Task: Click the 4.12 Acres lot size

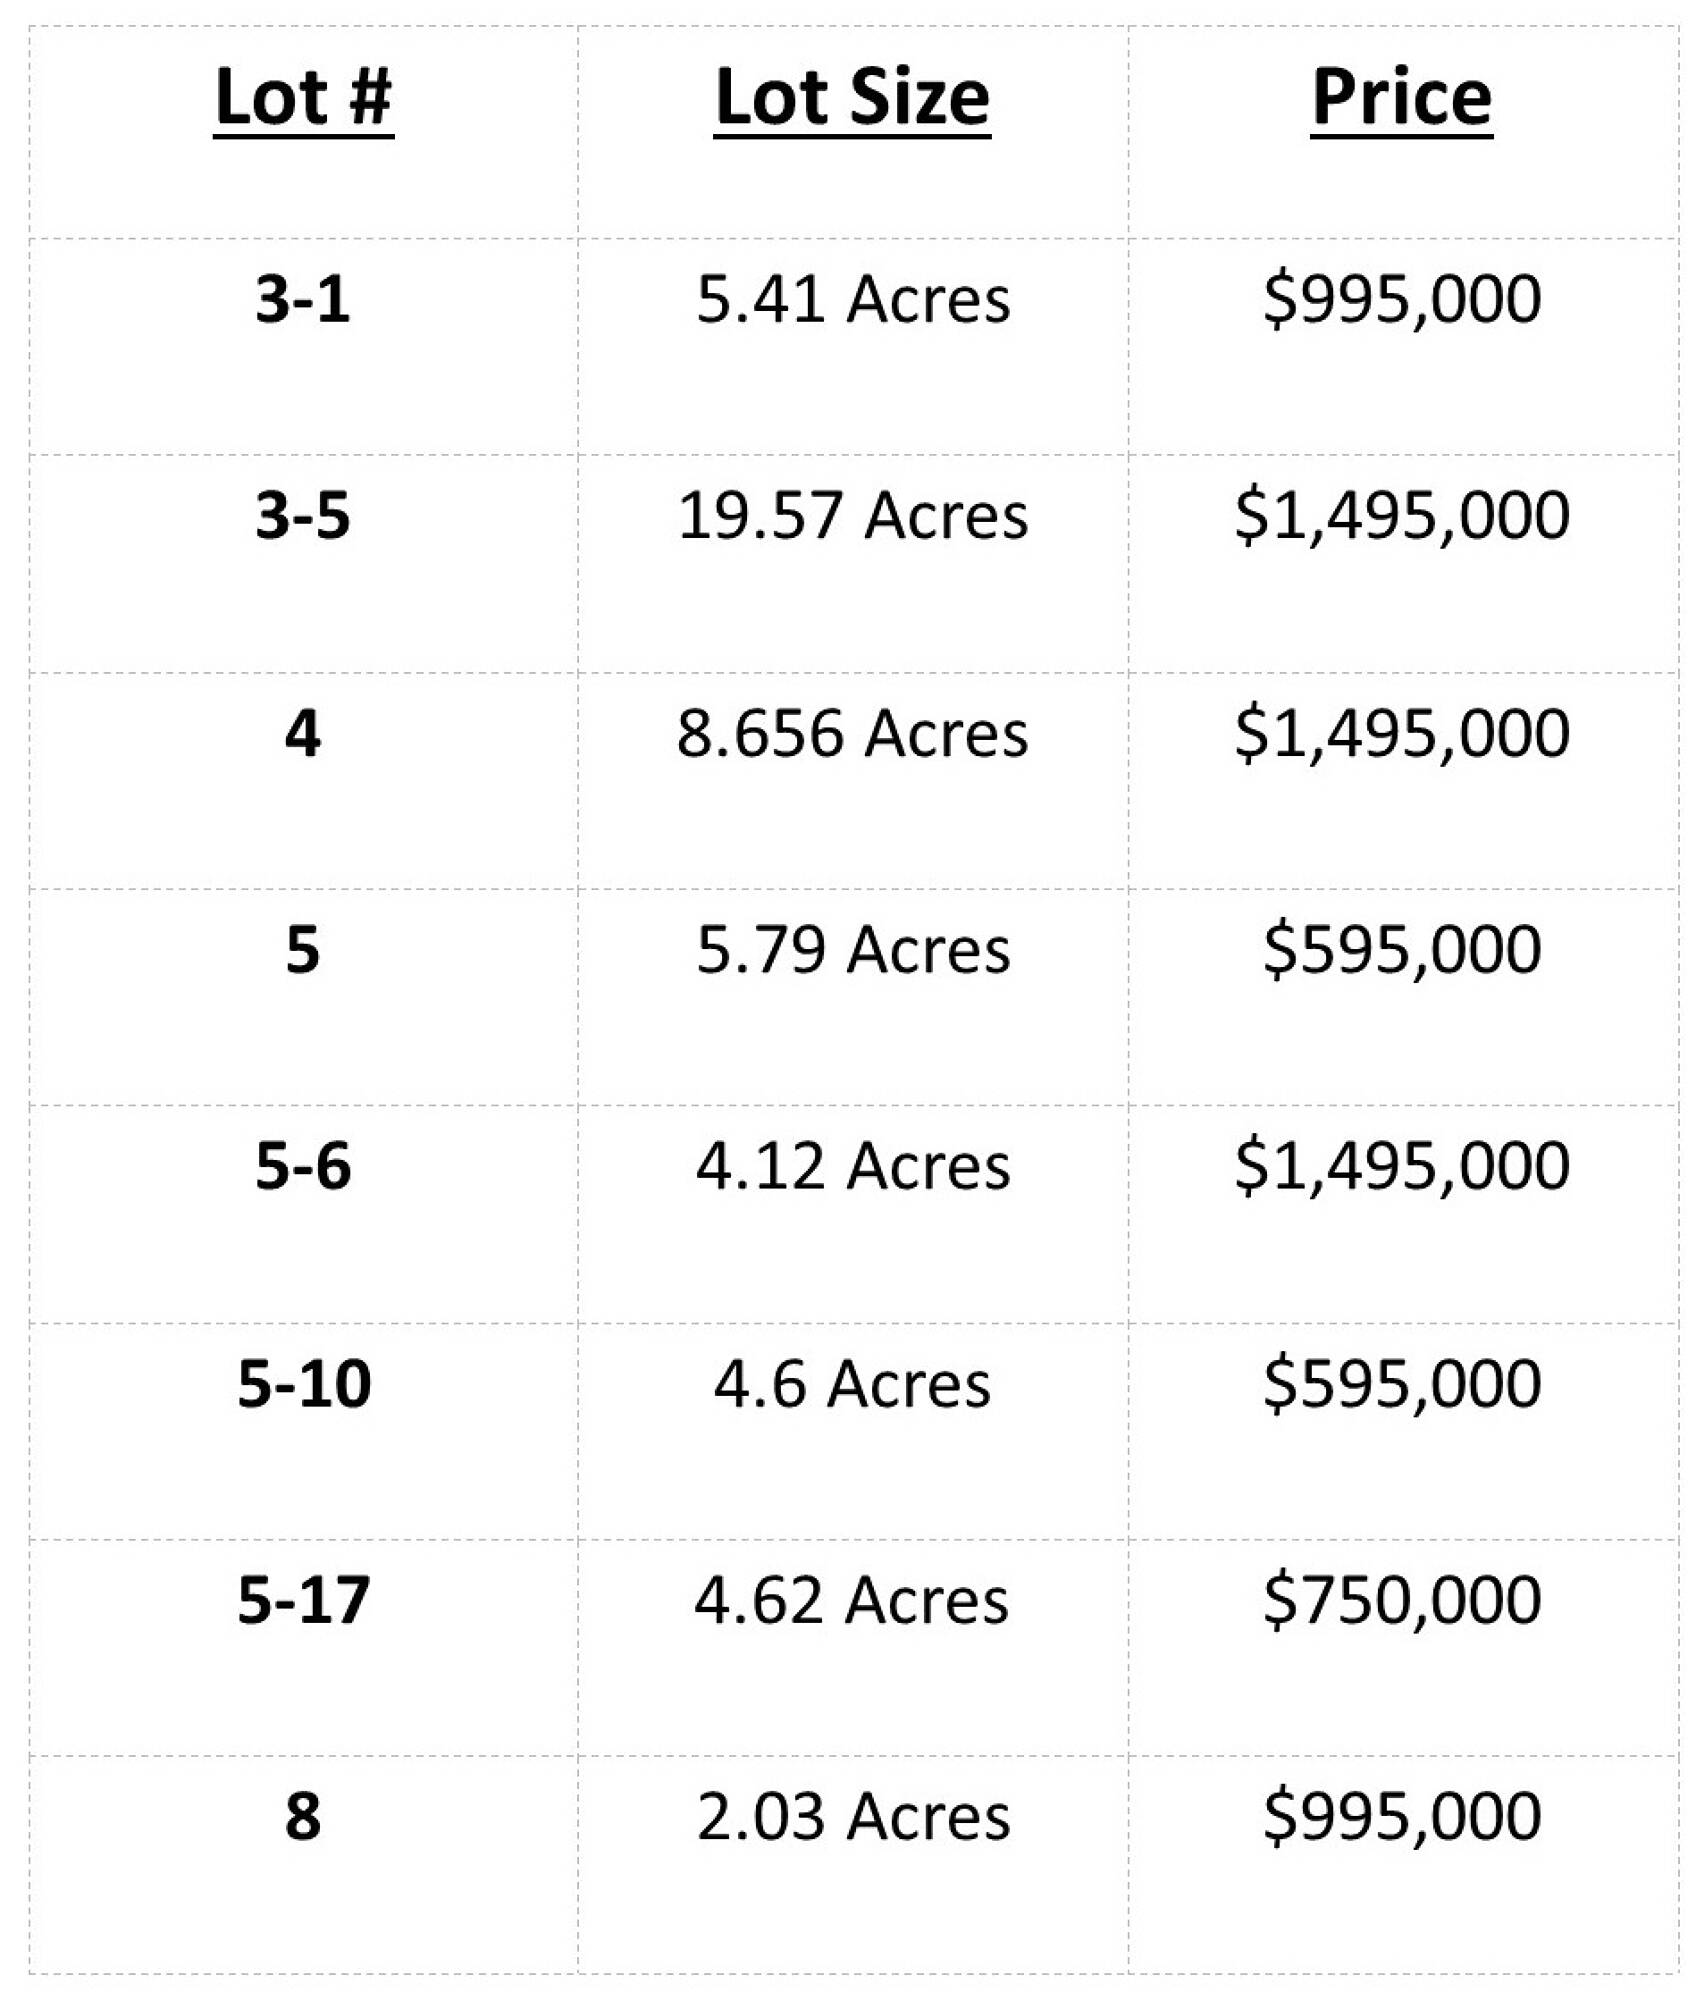Action: [852, 1166]
